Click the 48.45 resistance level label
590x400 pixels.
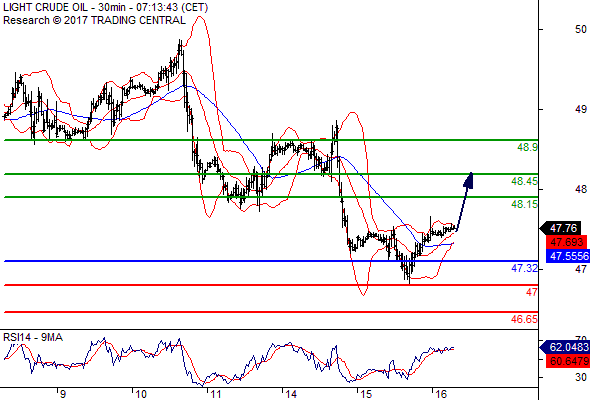[524, 181]
